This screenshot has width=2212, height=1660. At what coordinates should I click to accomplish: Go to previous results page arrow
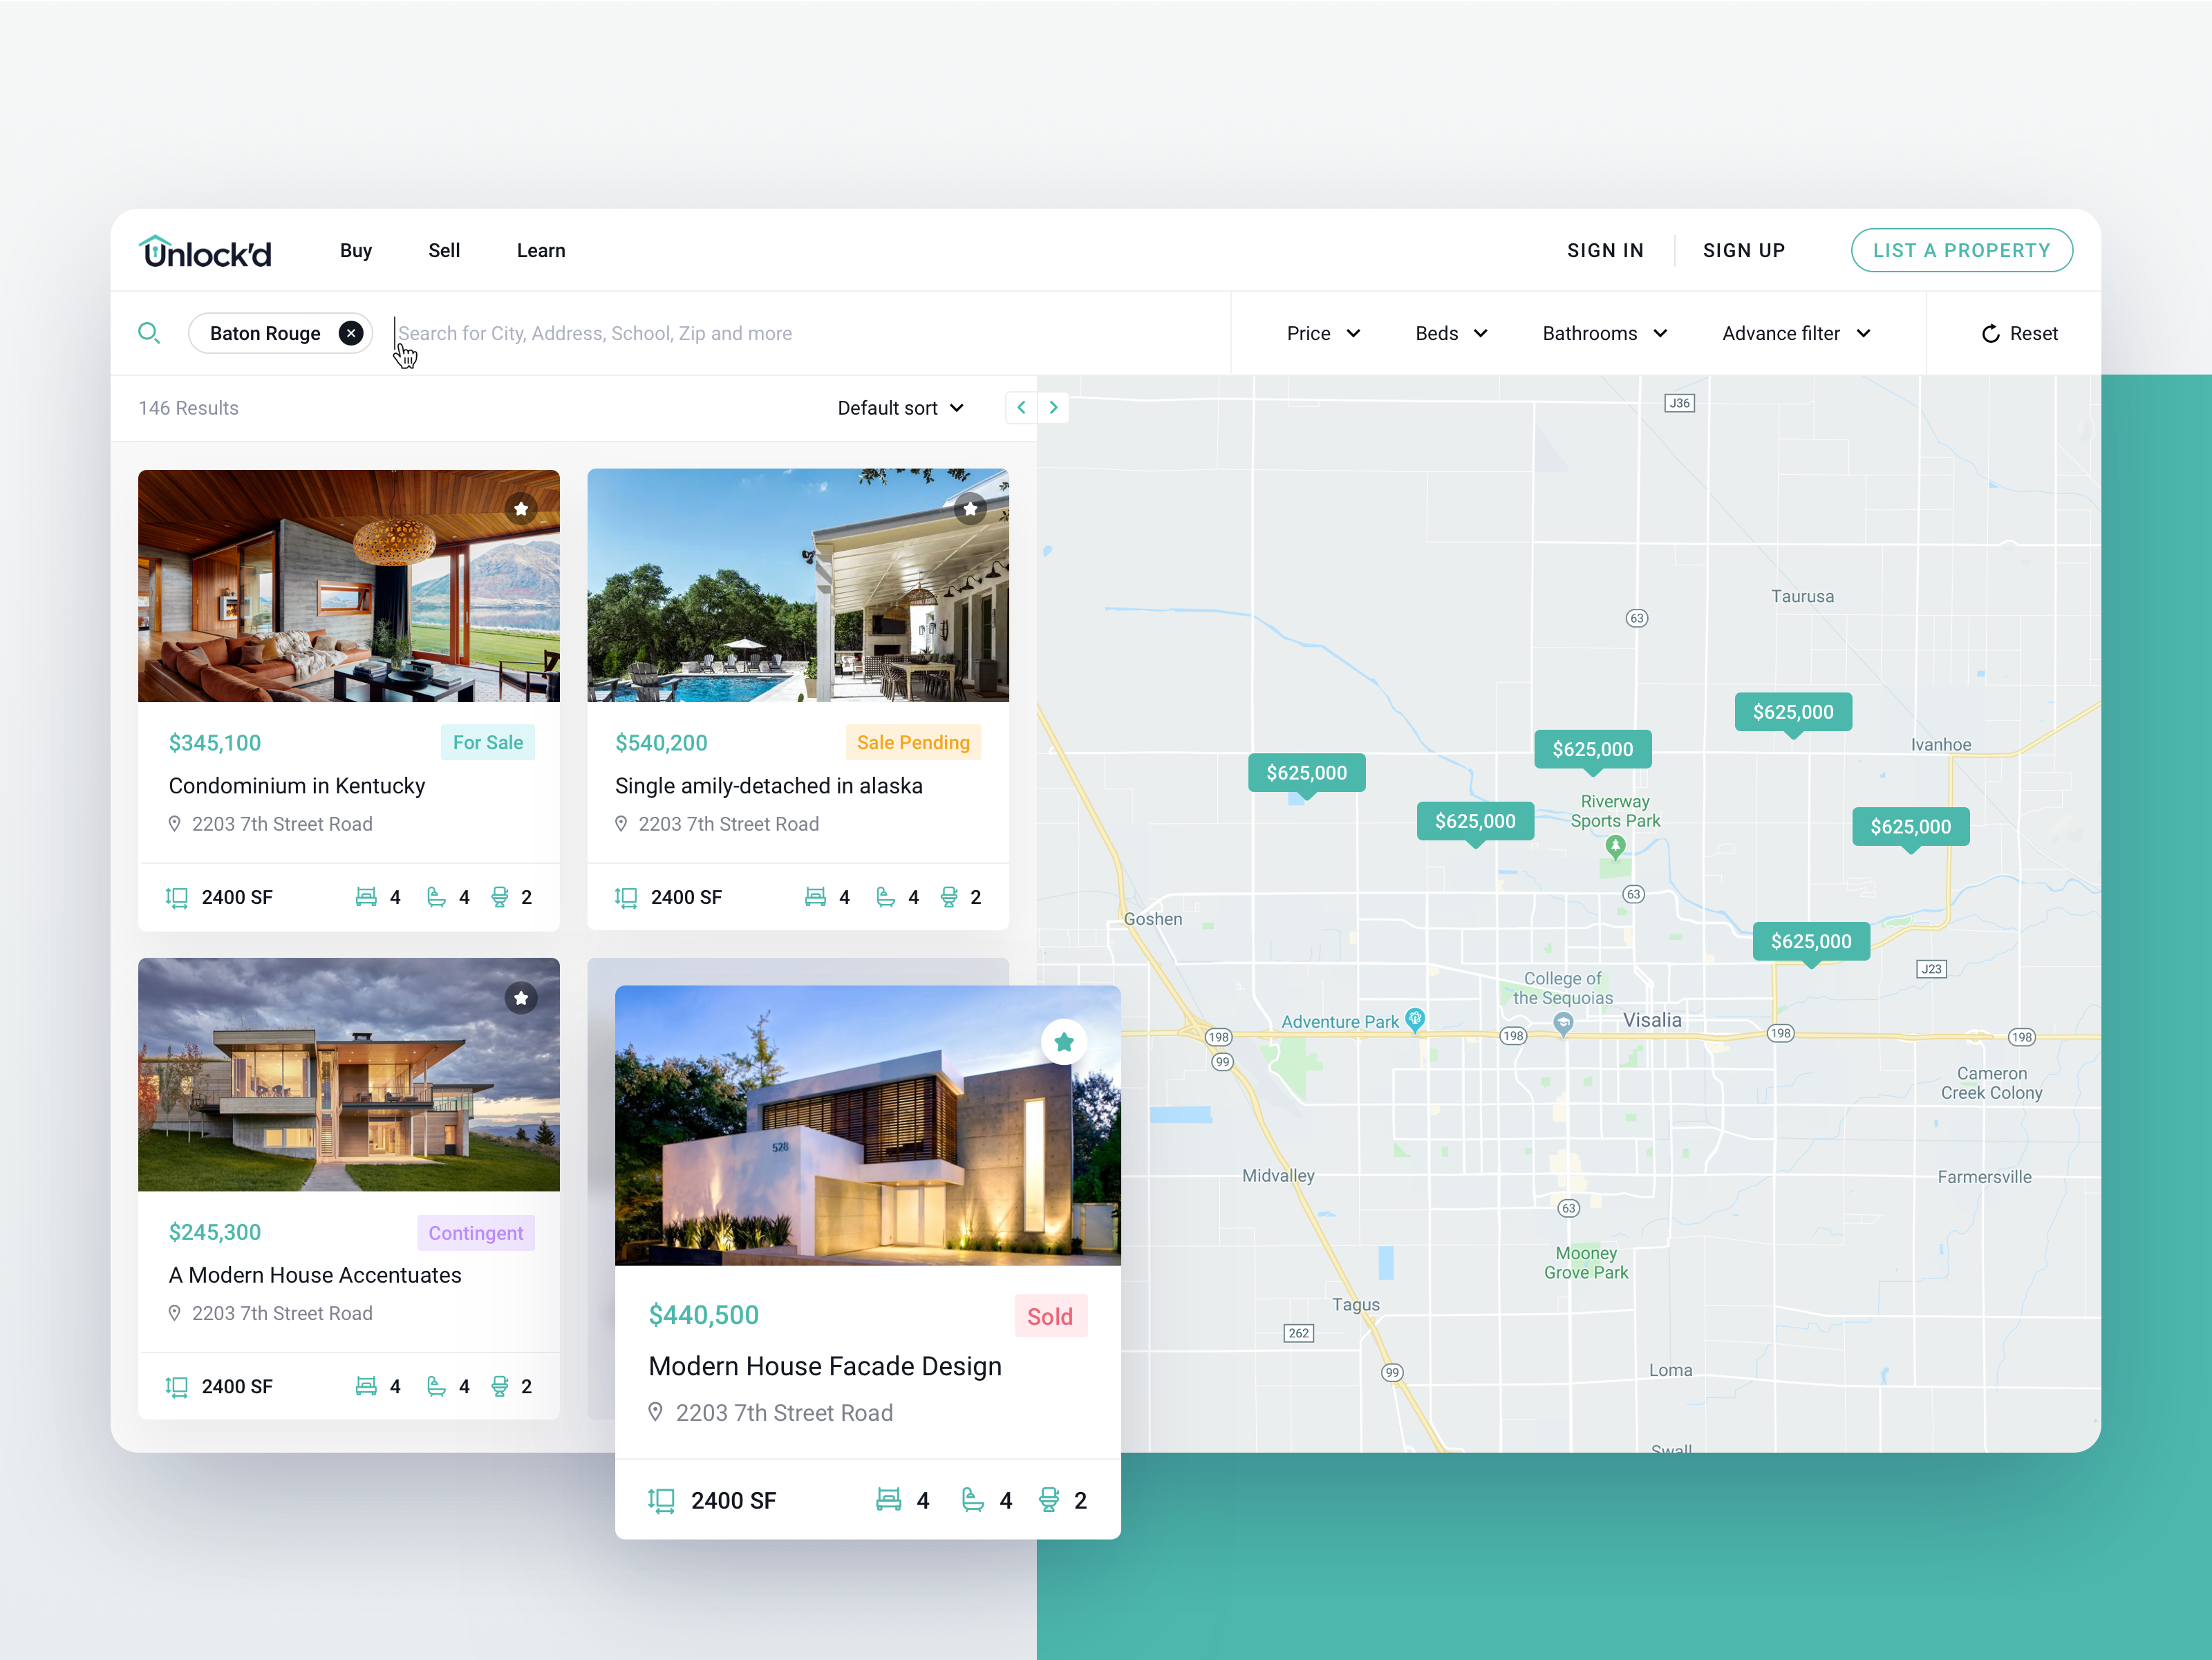(x=1021, y=407)
